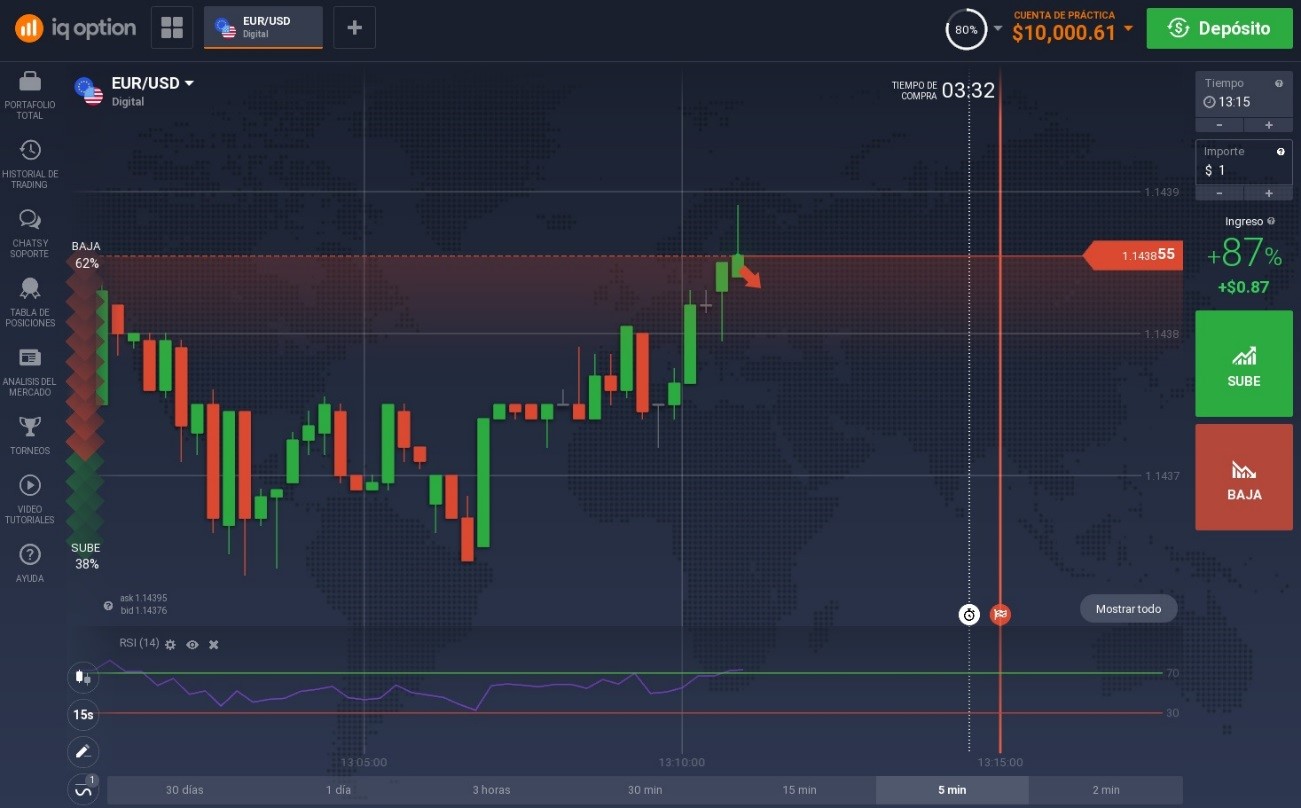Open Portafolio Total in sidebar
Viewport: 1301px width, 808px height.
click(30, 96)
